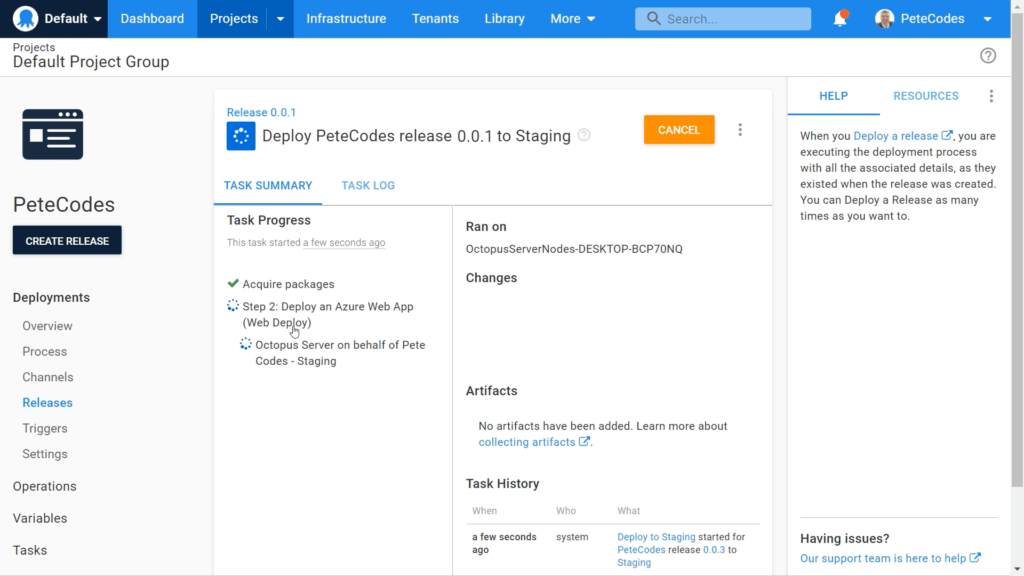
Task: Open the deployment overflow menu beside Cancel
Action: pyautogui.click(x=740, y=130)
